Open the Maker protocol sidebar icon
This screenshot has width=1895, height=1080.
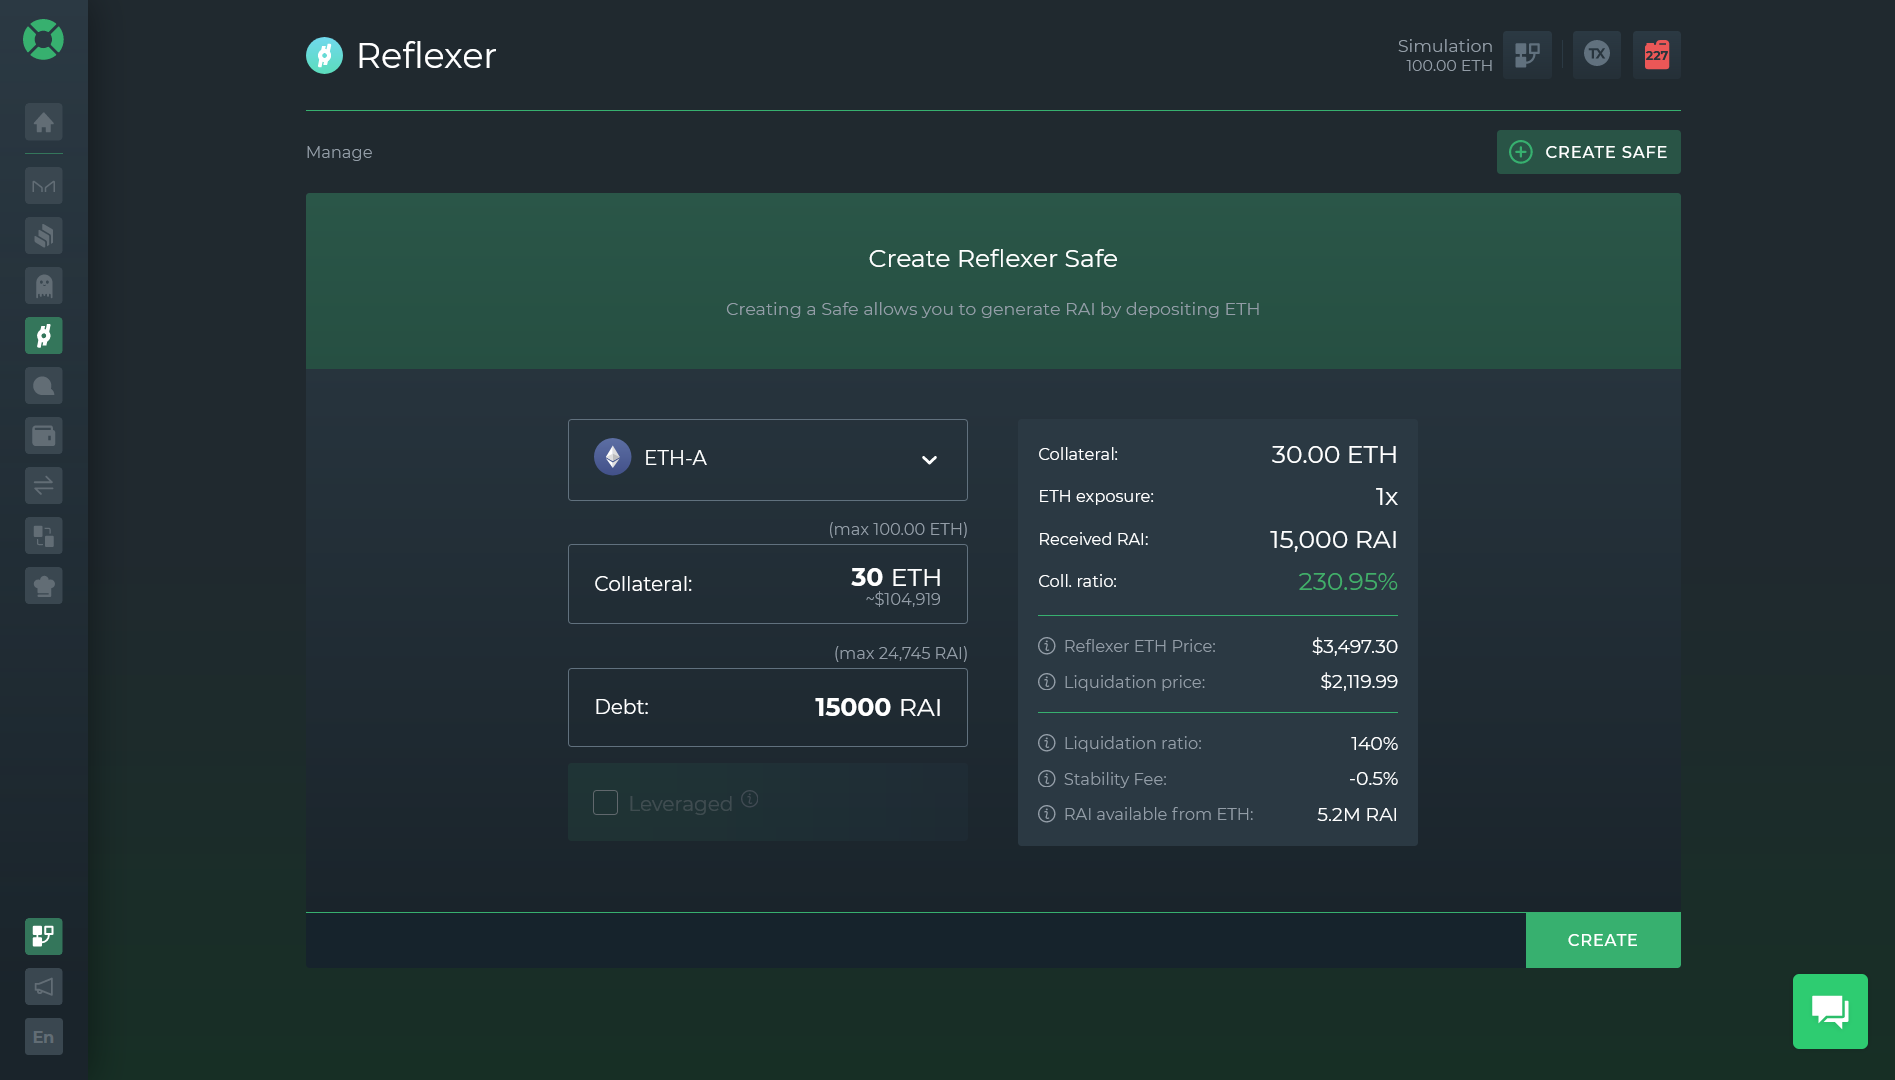click(44, 186)
